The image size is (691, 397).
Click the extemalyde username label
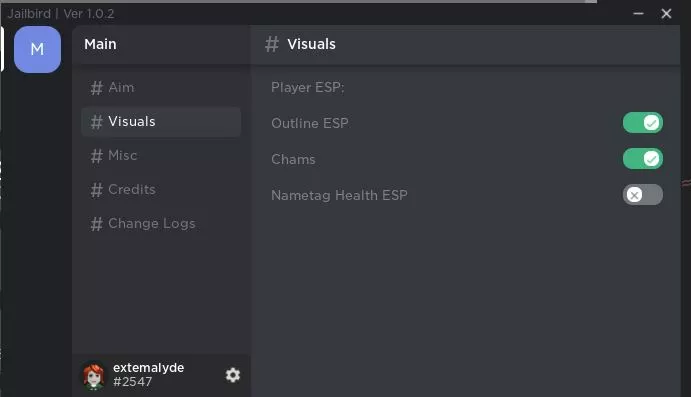149,367
